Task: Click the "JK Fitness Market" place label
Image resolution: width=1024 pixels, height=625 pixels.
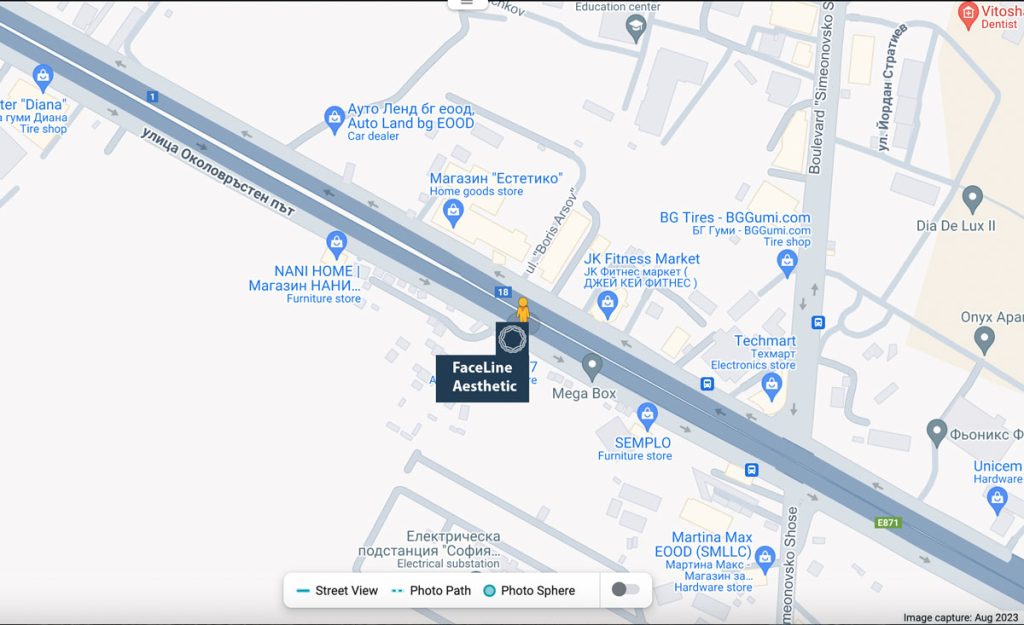Action: (x=641, y=259)
